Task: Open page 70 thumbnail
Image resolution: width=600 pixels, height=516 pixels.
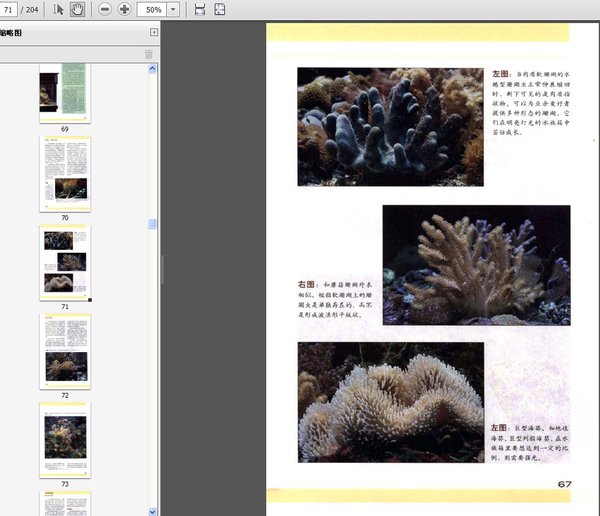Action: (x=64, y=173)
